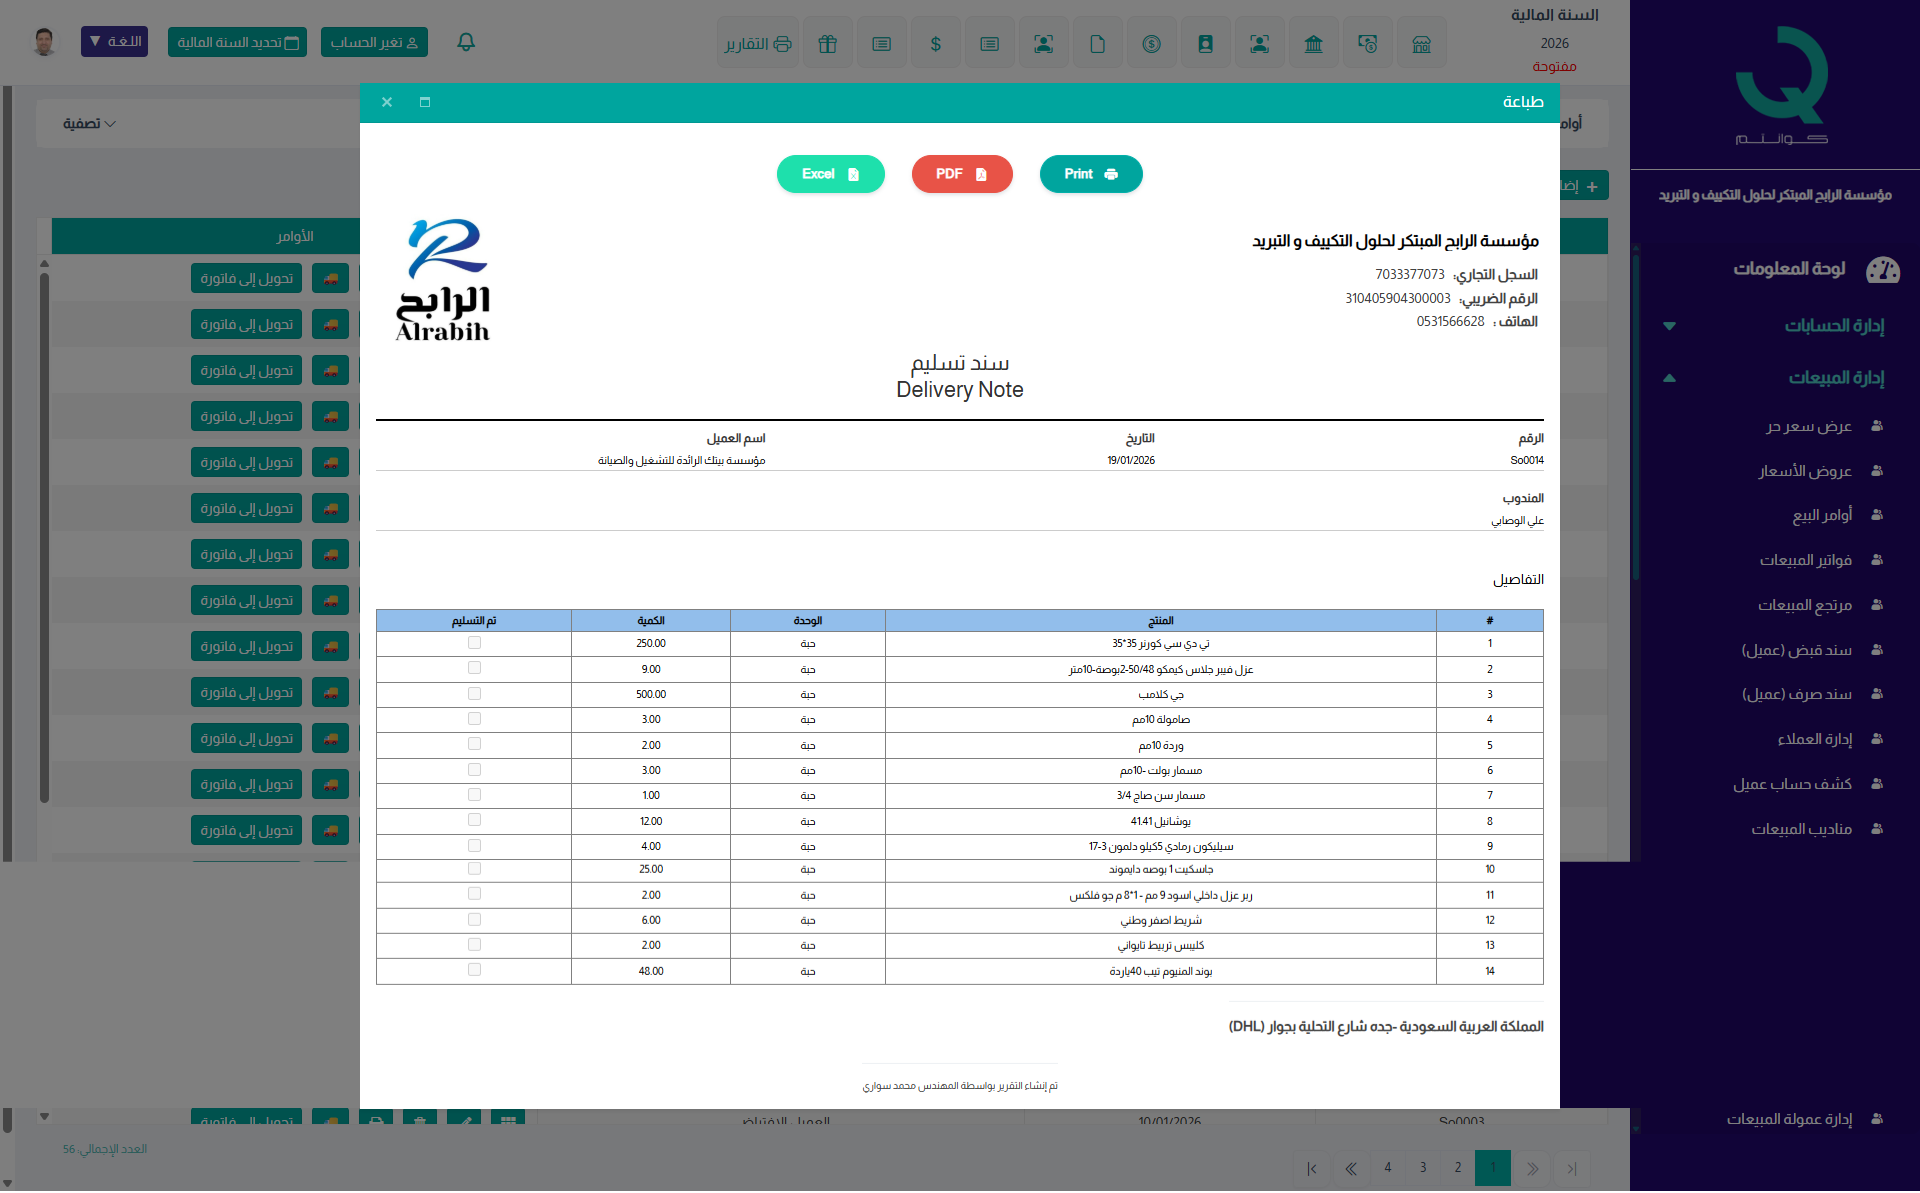Click the notification bell icon
1920x1193 pixels.
click(466, 42)
